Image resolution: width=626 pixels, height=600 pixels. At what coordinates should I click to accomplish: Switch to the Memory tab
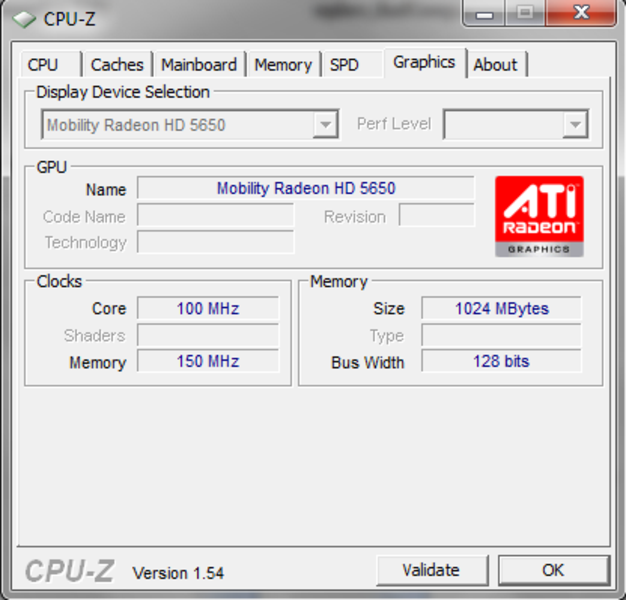click(x=283, y=64)
